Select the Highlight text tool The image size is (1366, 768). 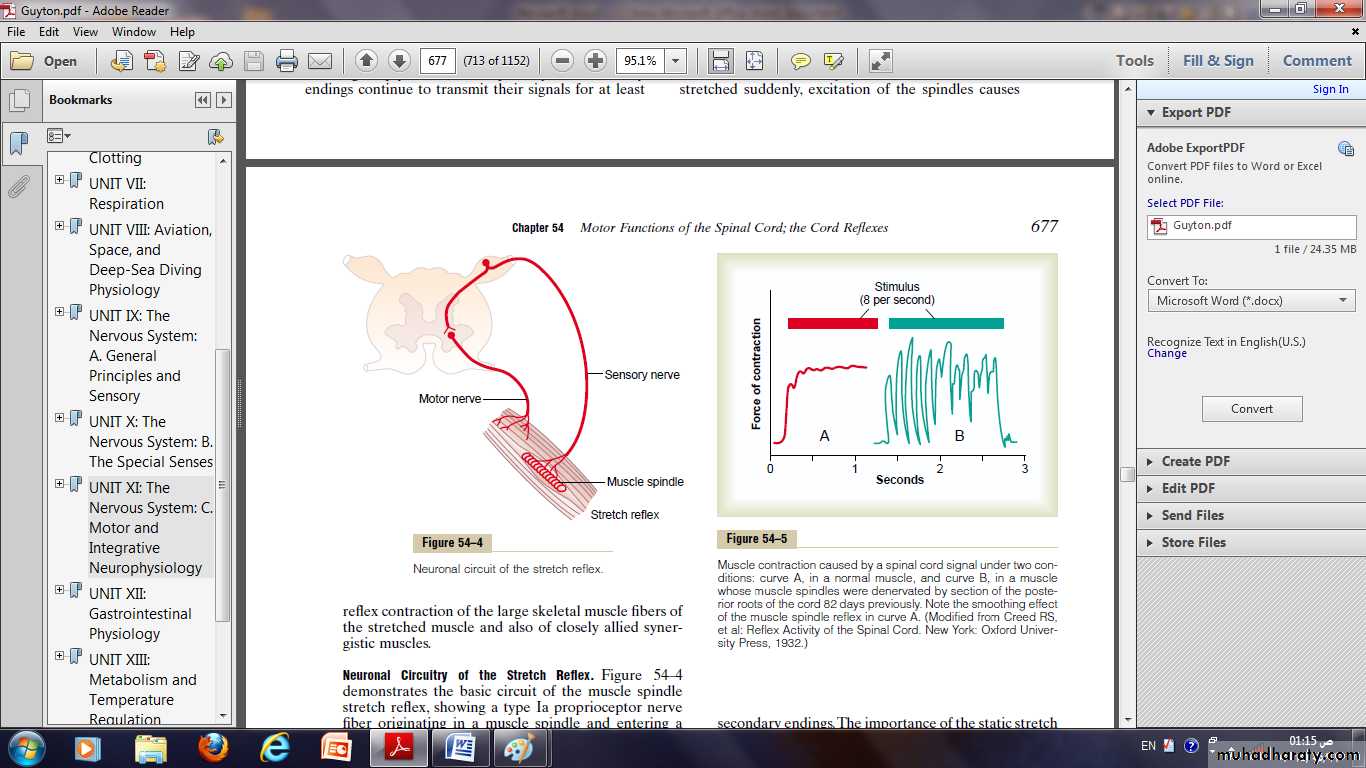(833, 61)
